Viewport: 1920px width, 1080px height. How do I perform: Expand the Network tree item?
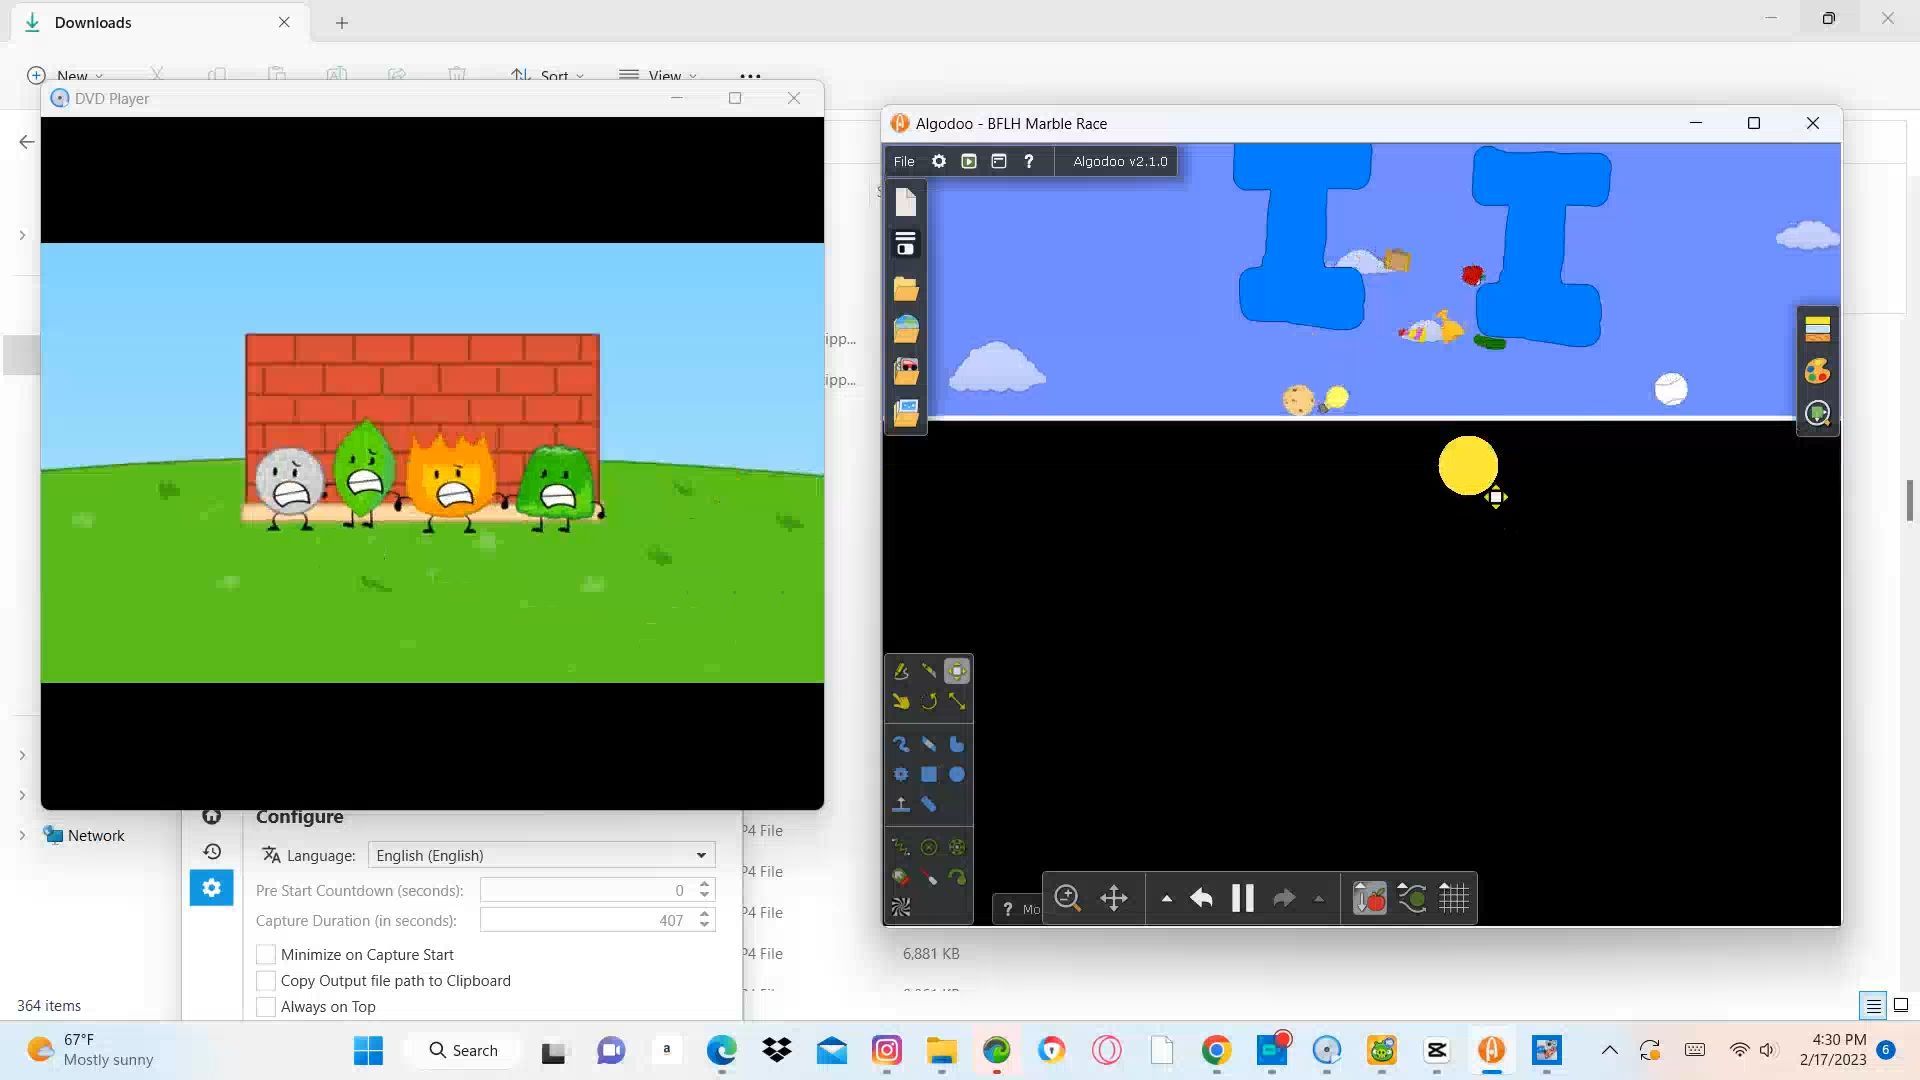(x=22, y=836)
